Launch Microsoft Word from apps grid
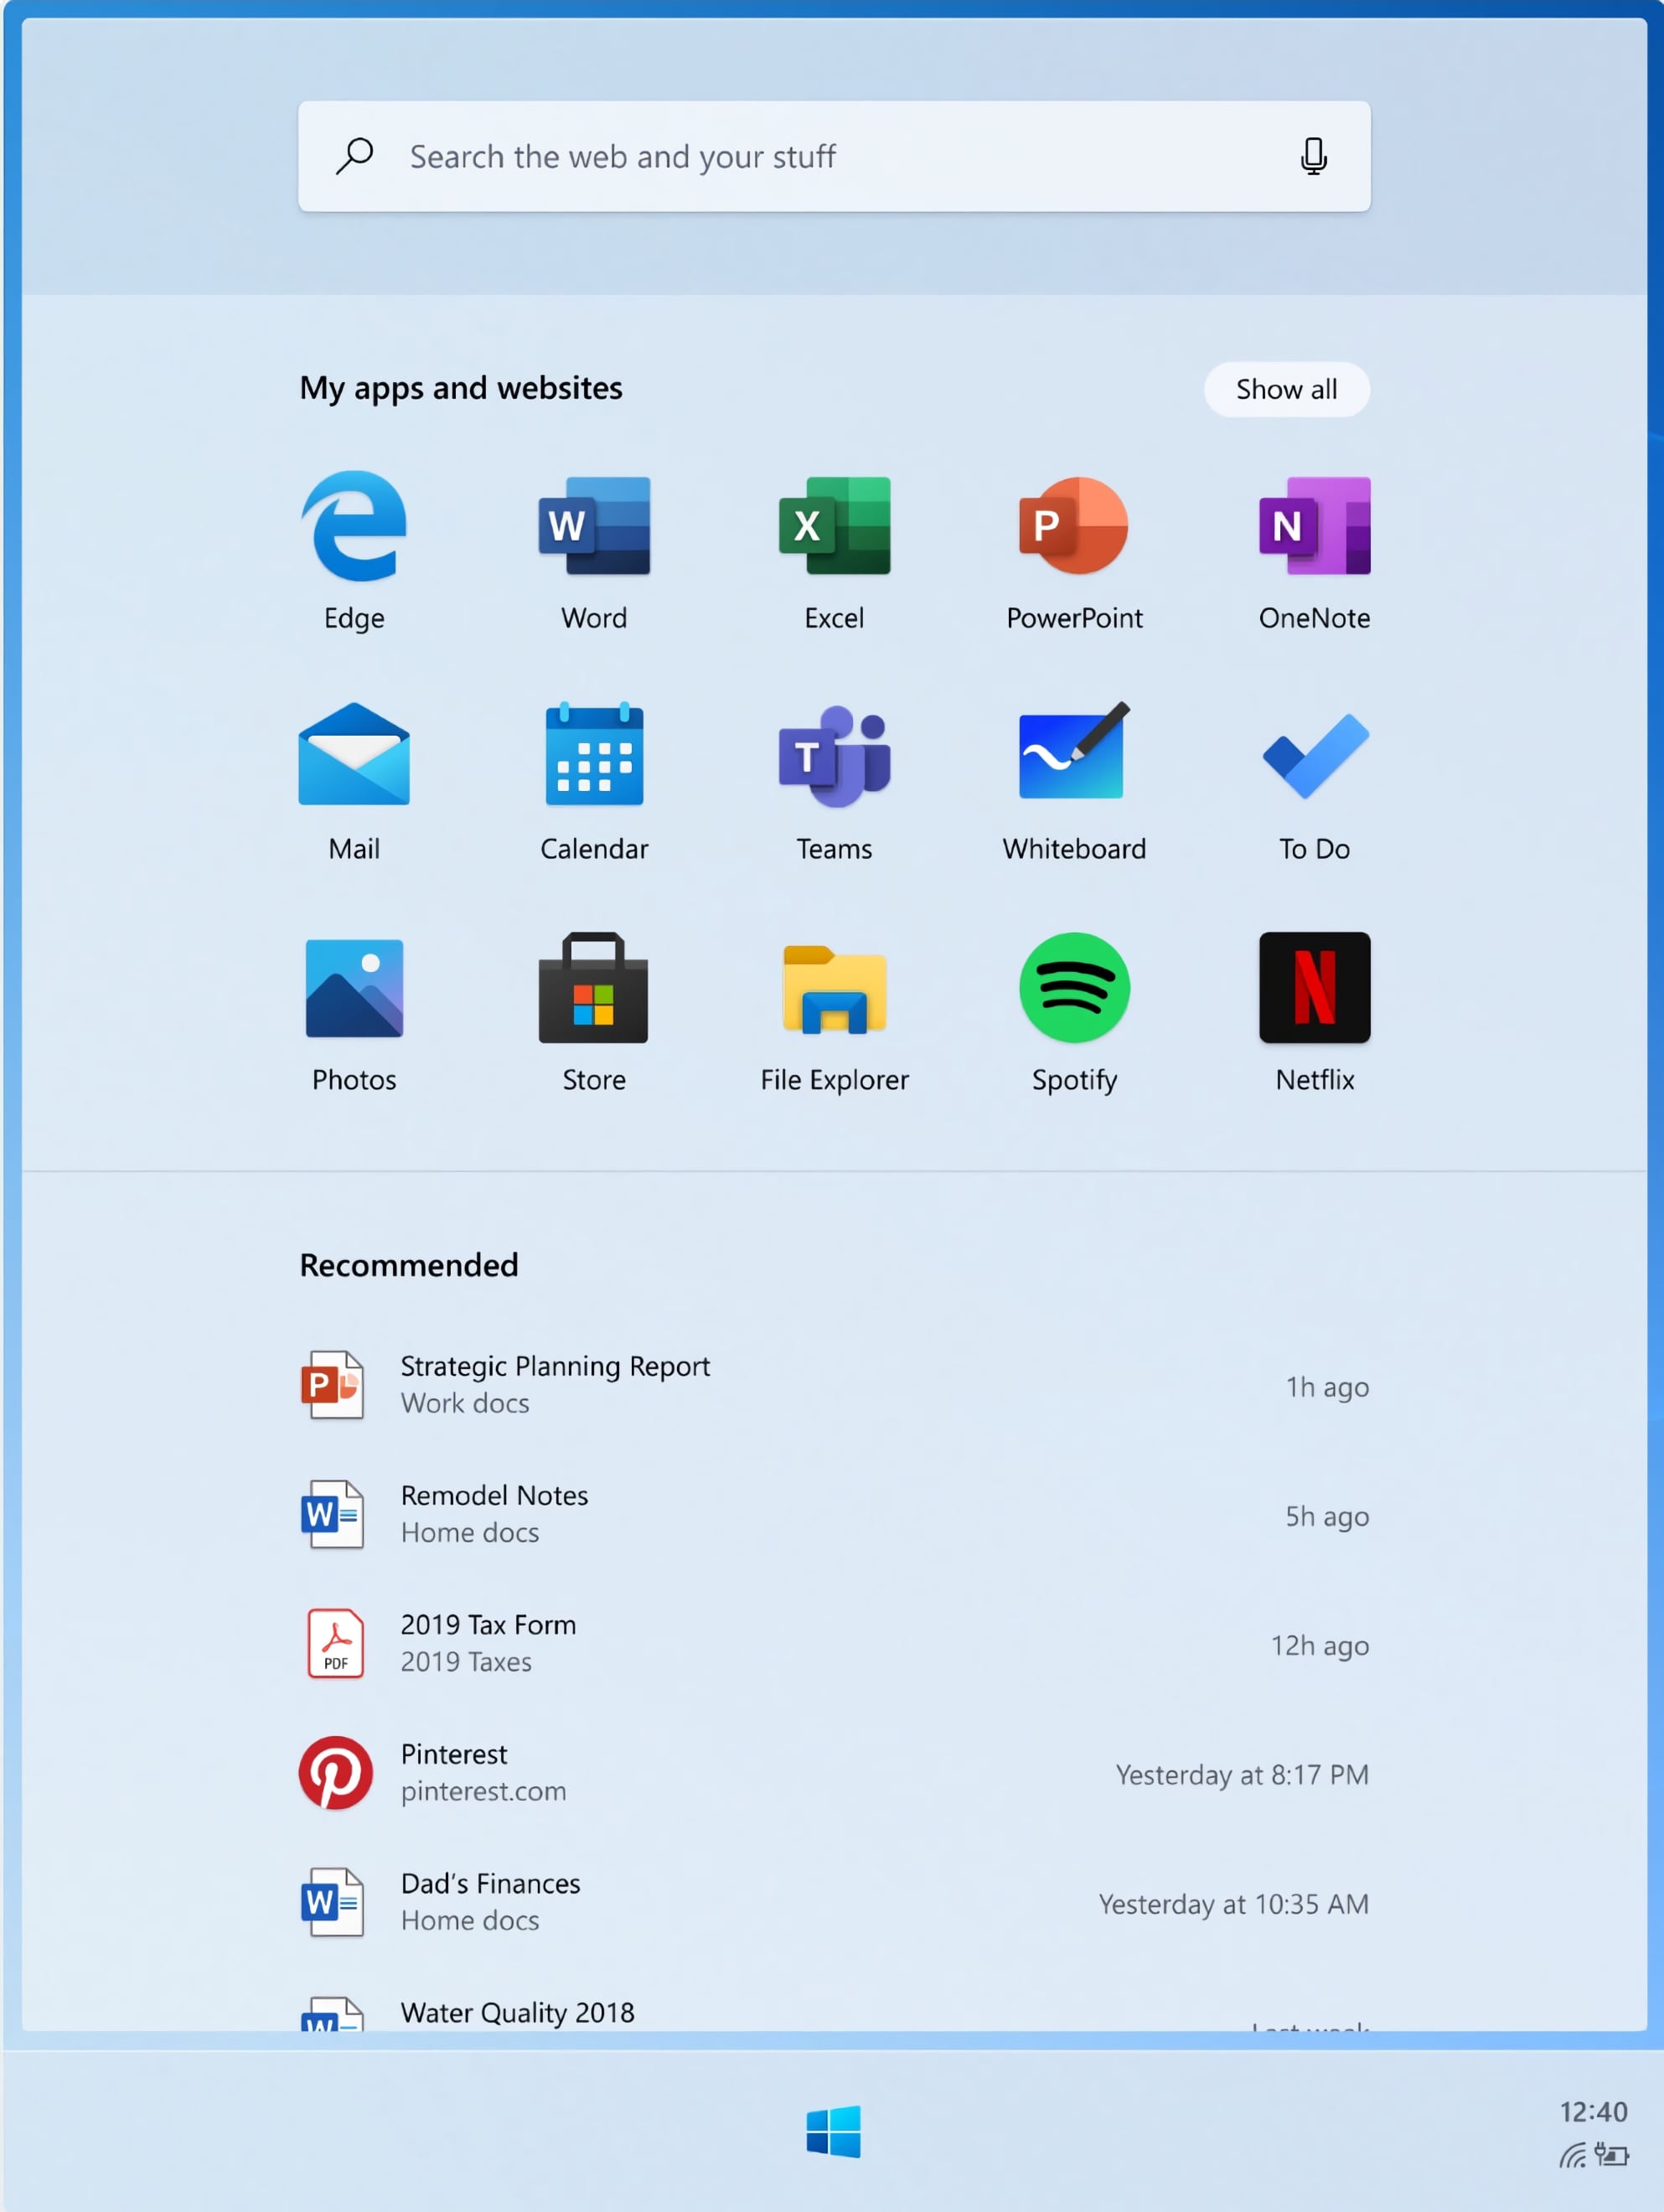Screen dimensions: 1664x2212 [x=594, y=527]
